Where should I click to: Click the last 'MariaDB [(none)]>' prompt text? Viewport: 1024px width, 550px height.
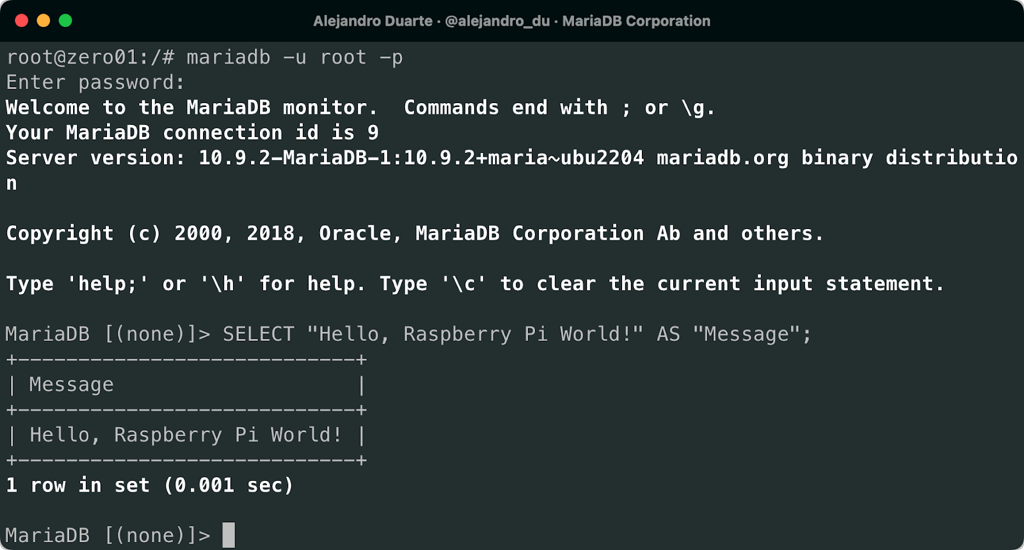click(108, 535)
